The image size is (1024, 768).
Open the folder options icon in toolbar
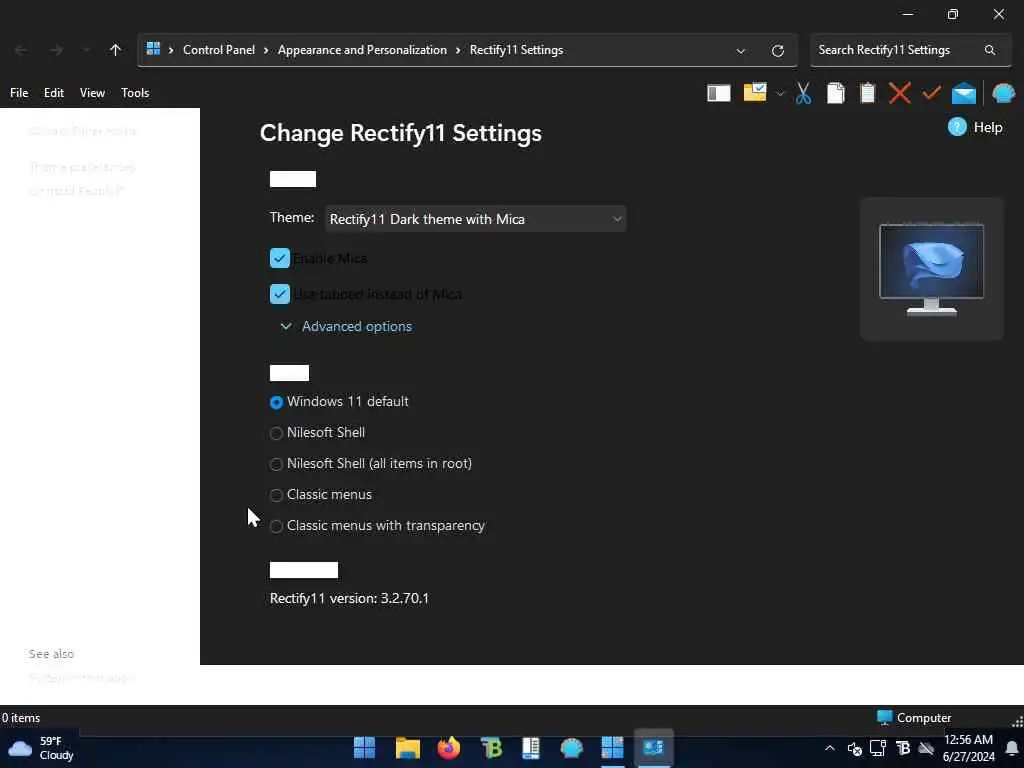coord(755,92)
